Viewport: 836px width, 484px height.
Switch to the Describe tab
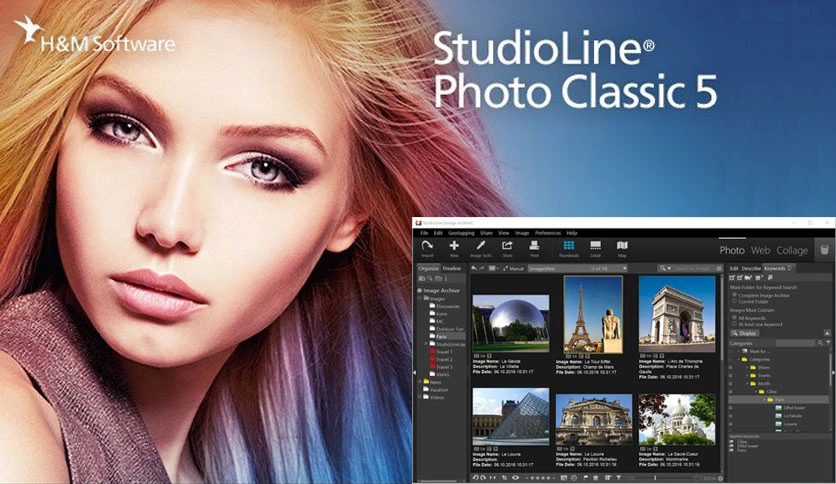[751, 268]
